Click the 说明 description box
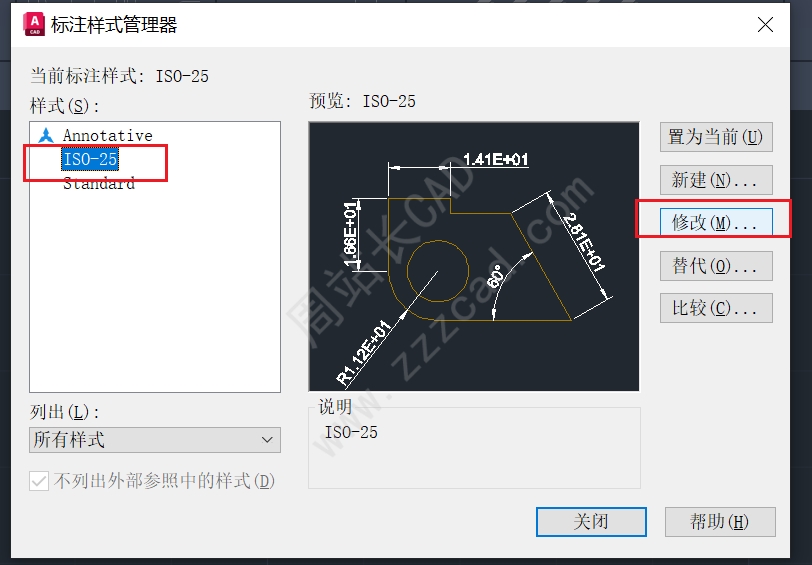This screenshot has width=812, height=565. [474, 448]
